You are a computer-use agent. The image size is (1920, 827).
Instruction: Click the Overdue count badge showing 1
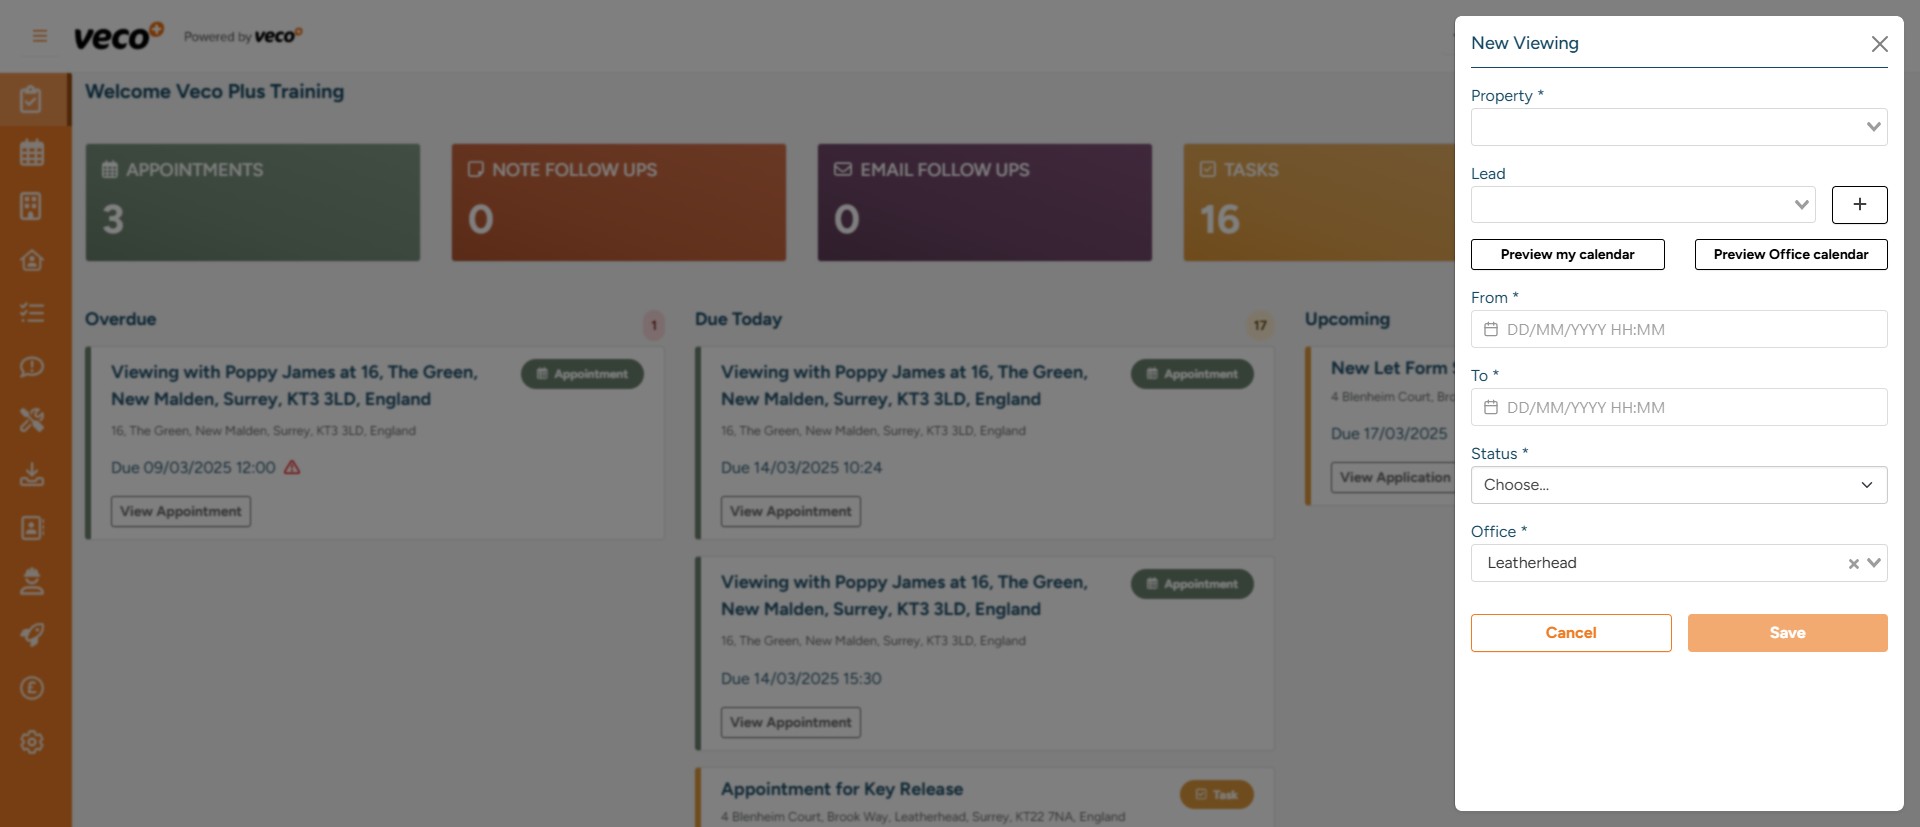coord(654,325)
